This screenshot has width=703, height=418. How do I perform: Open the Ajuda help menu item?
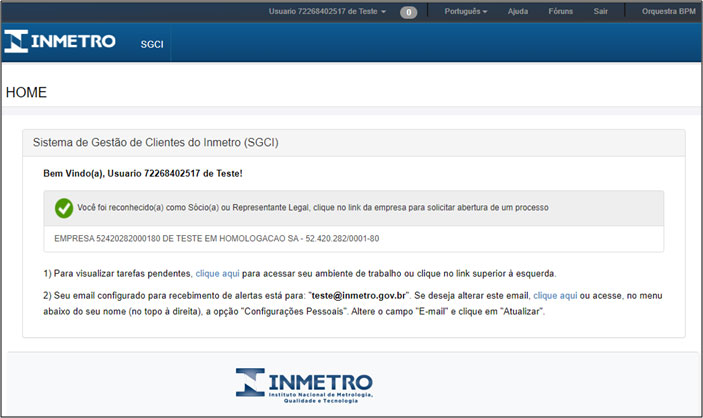pos(518,12)
